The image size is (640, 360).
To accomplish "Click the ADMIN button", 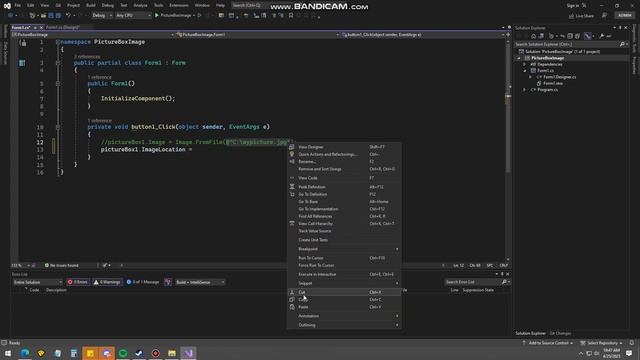I will pyautogui.click(x=624, y=16).
